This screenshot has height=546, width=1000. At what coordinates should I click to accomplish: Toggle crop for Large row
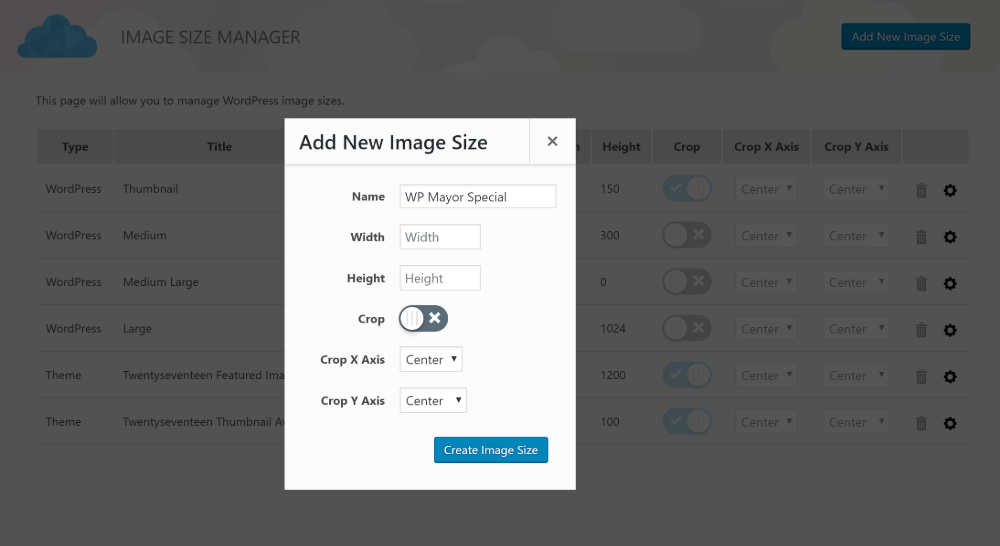tap(687, 328)
